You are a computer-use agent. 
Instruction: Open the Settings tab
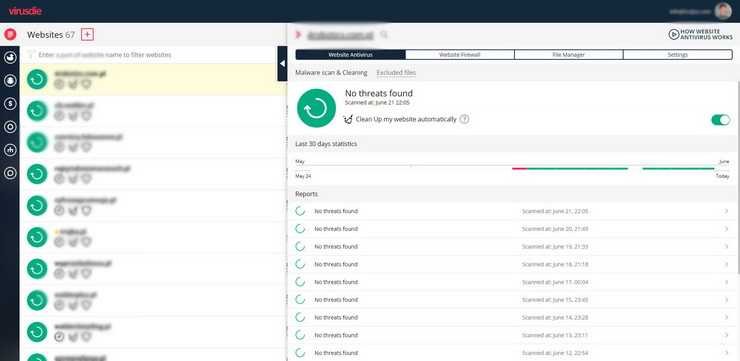(x=678, y=55)
